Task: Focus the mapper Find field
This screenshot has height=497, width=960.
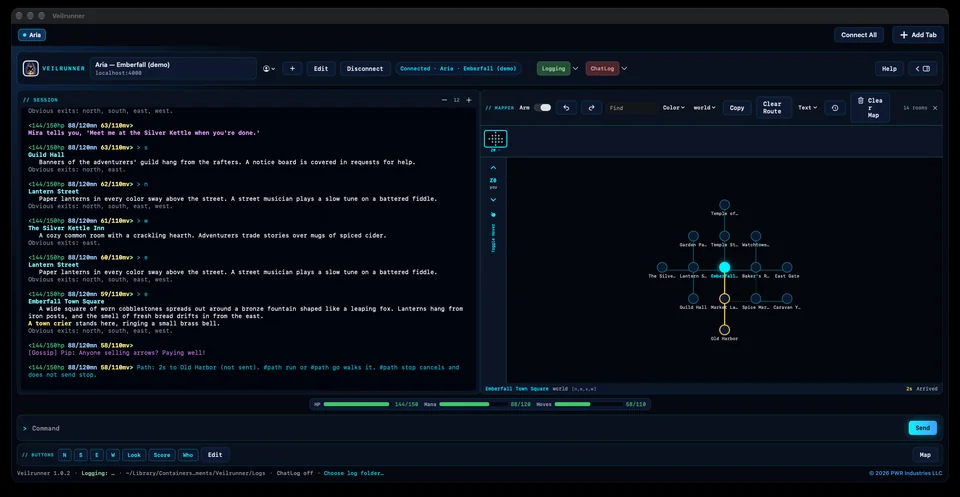Action: coord(631,108)
